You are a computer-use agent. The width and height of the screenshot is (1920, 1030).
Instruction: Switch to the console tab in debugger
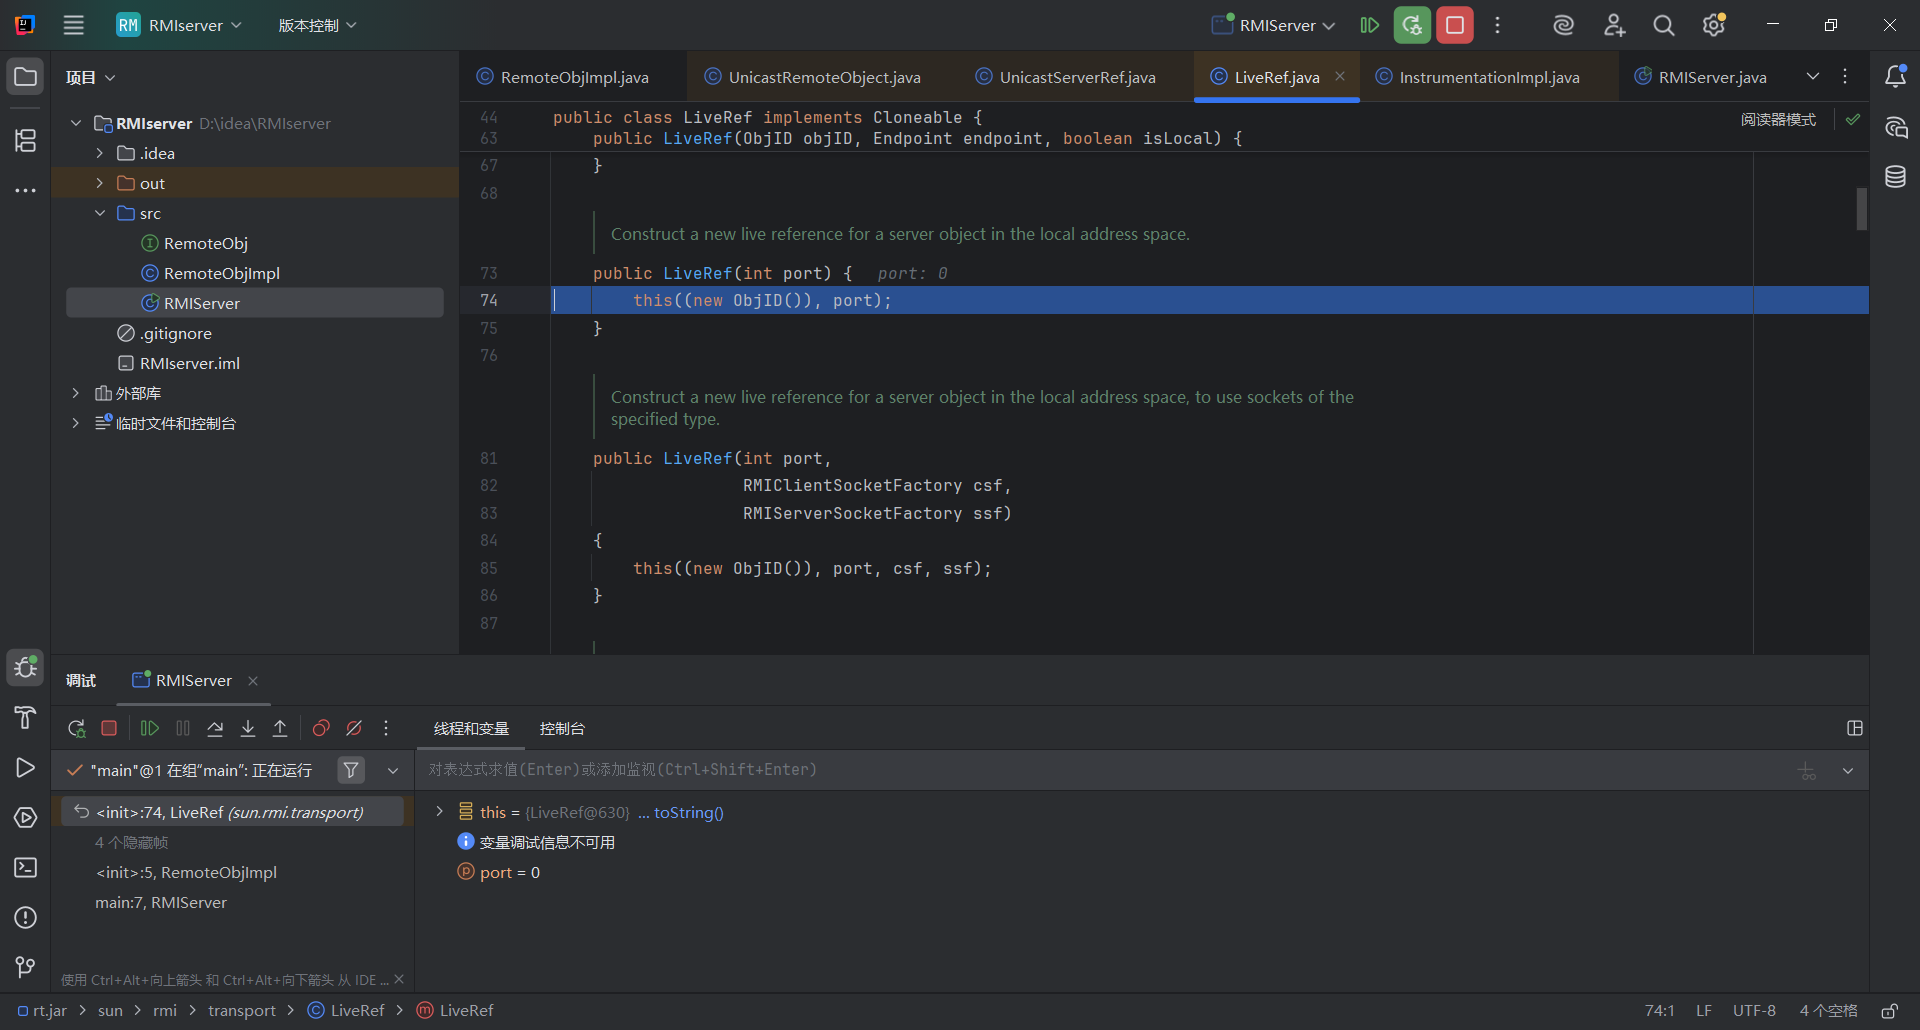coord(562,728)
